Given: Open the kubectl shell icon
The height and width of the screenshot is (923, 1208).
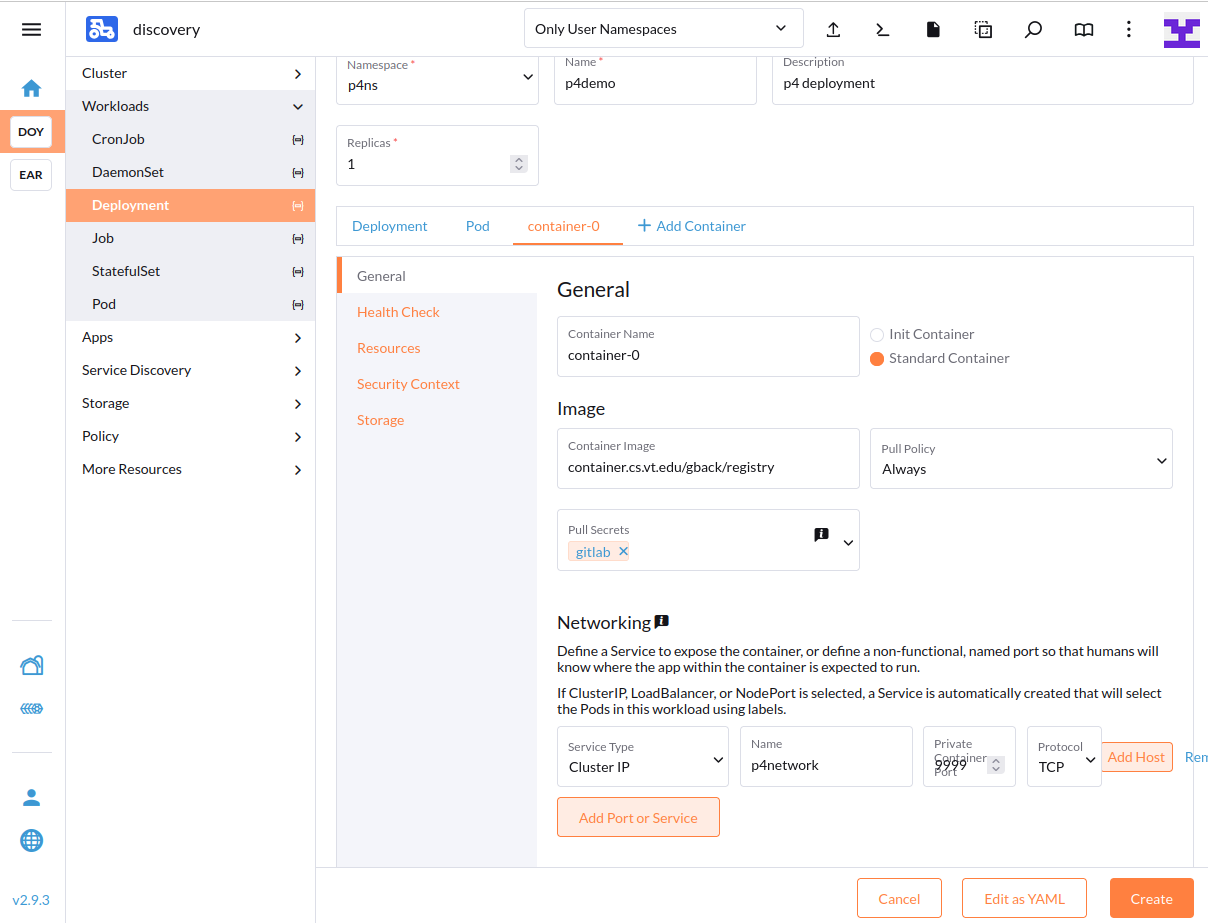Looking at the screenshot, I should coord(882,29).
